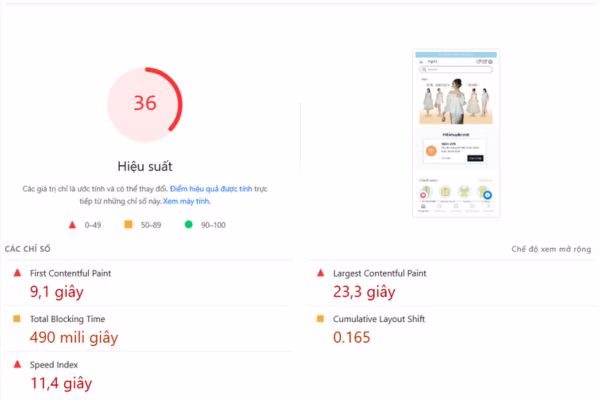Click the orange square 50–89 legend icon
600x400 pixels.
[129, 224]
